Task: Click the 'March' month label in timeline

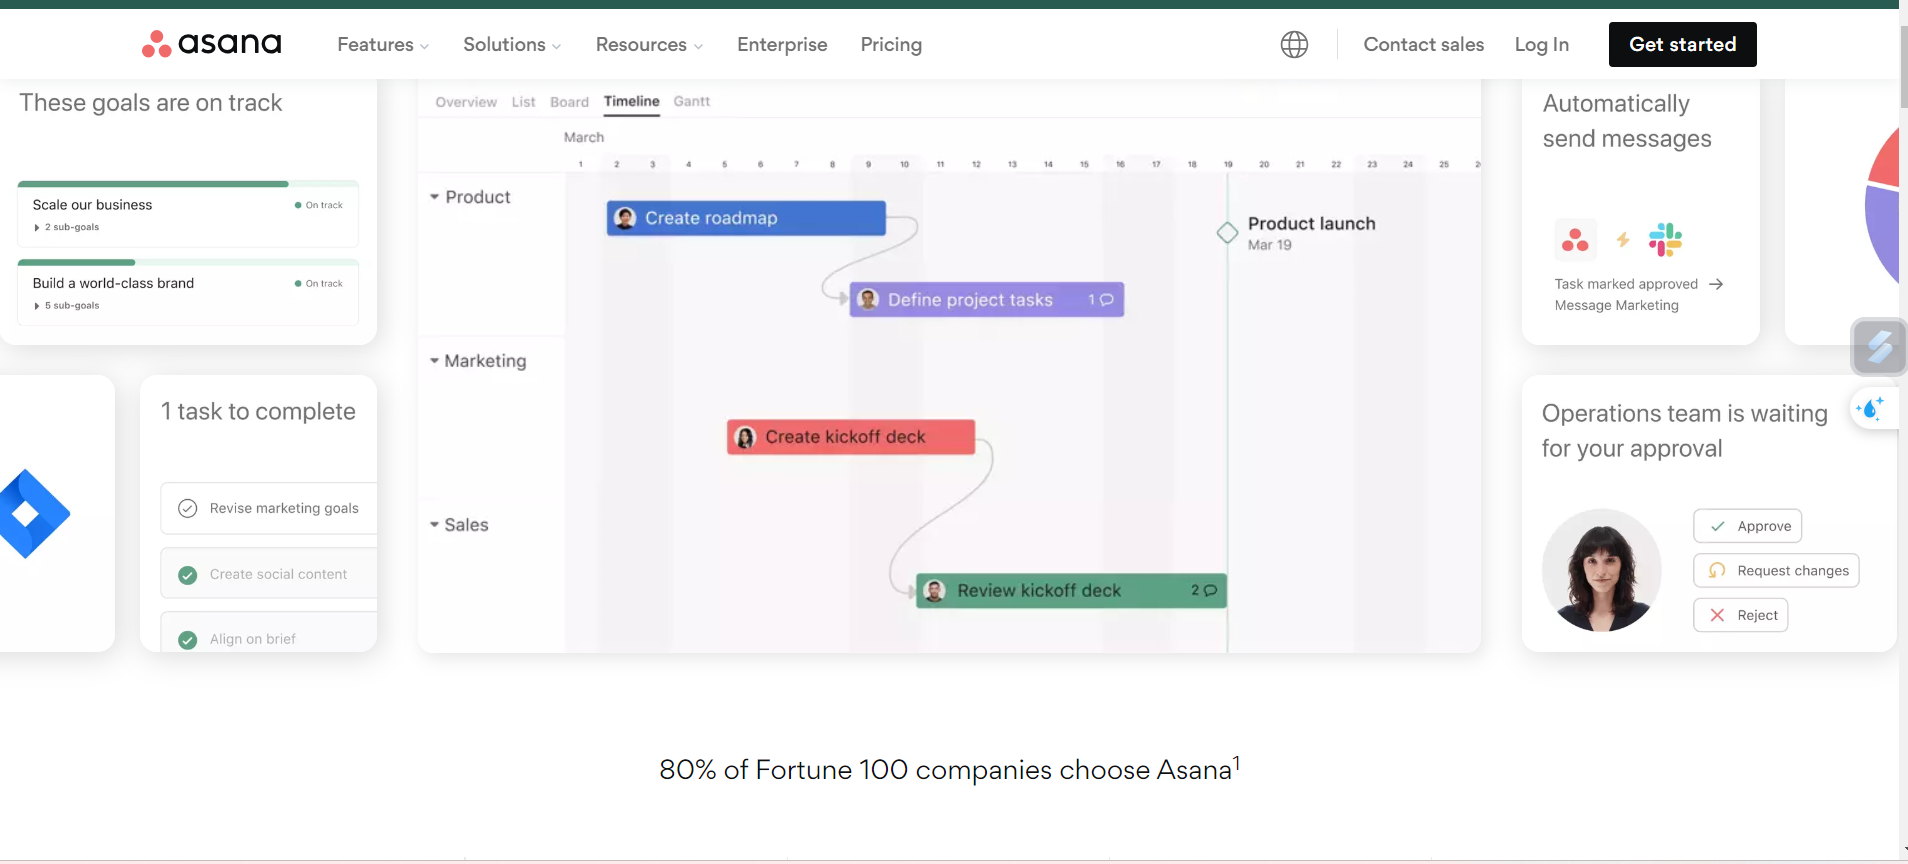Action: click(x=584, y=137)
